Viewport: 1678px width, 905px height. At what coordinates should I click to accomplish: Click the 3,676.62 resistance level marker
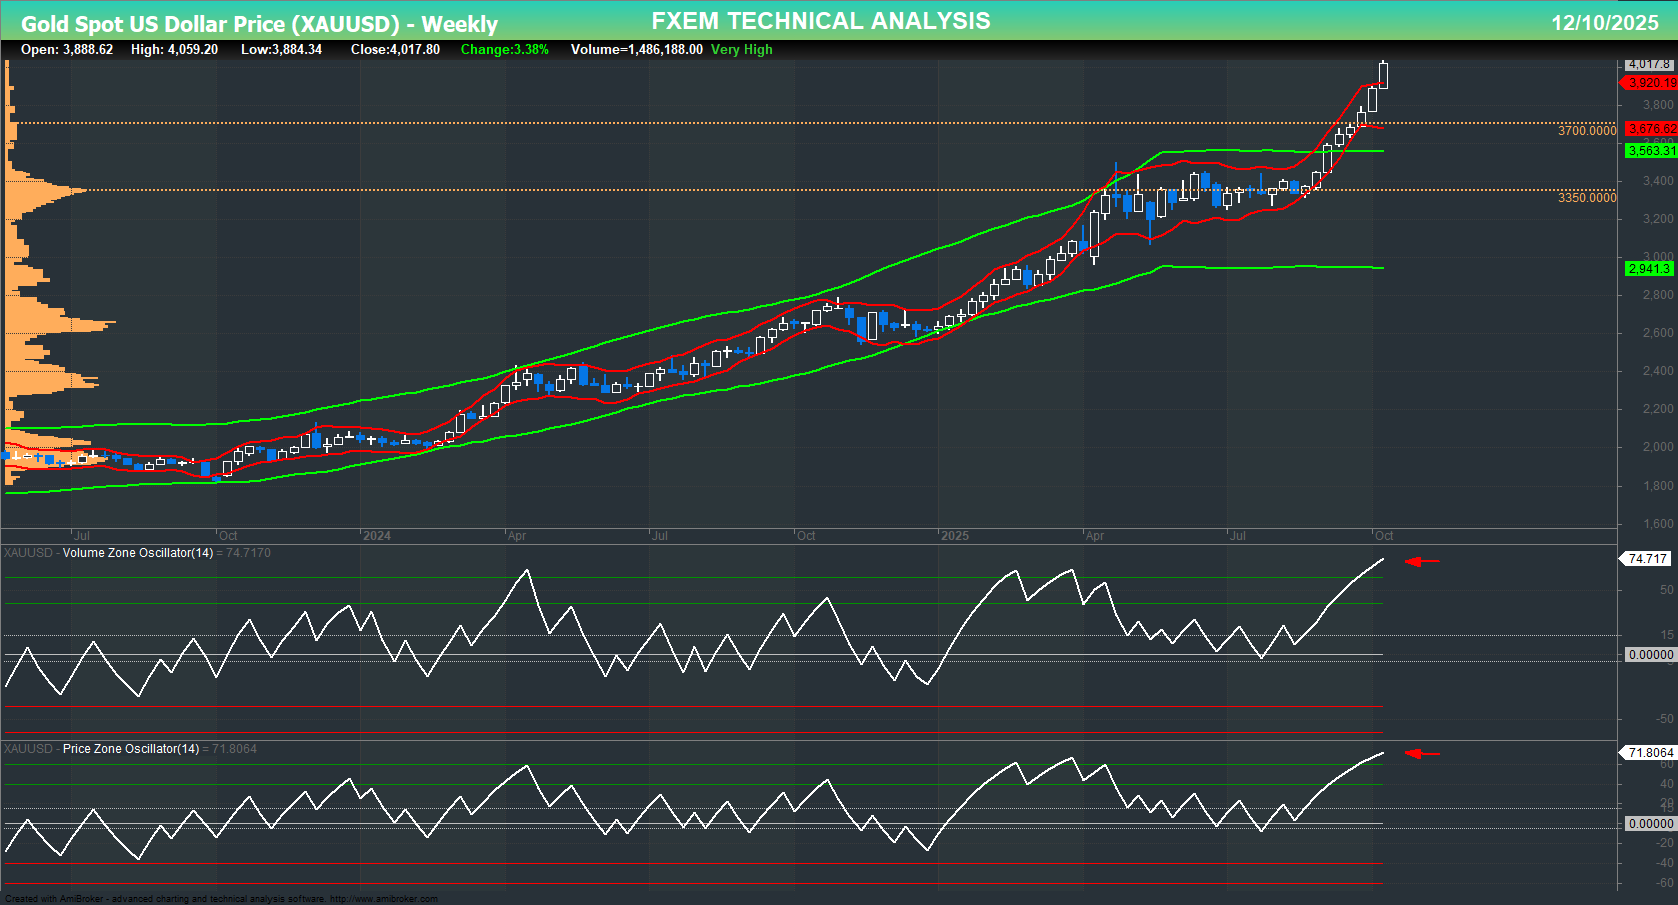1648,129
